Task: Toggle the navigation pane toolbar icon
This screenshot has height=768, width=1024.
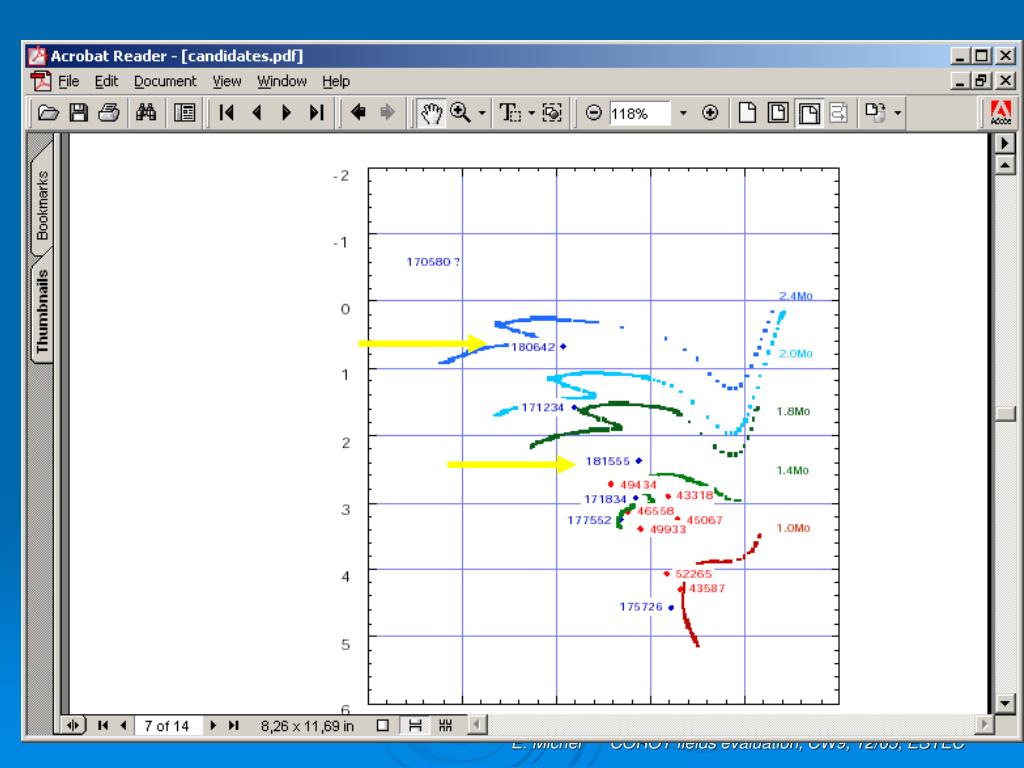Action: click(184, 113)
